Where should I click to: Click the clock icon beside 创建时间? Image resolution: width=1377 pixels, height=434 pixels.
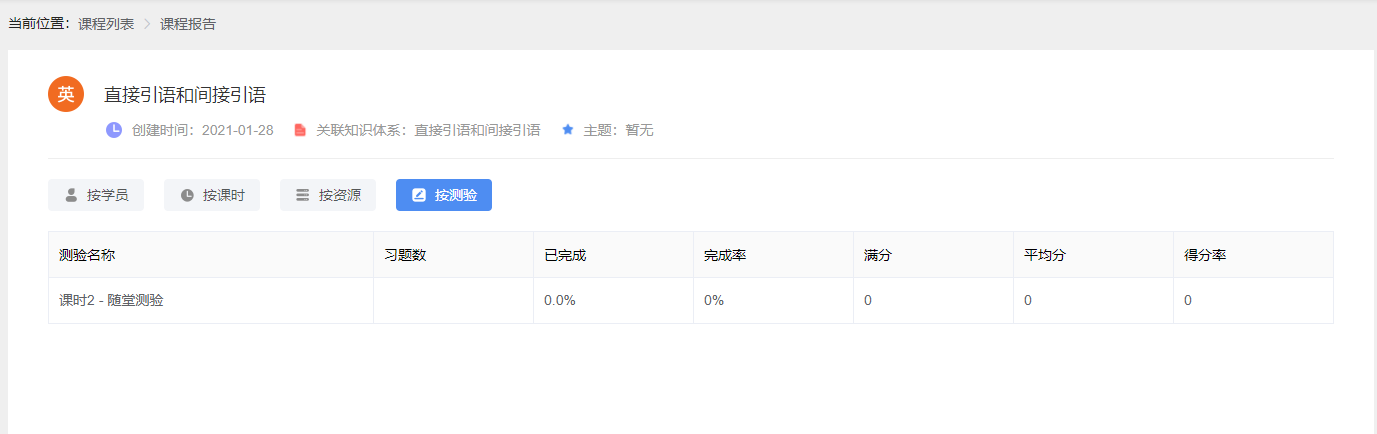(114, 130)
